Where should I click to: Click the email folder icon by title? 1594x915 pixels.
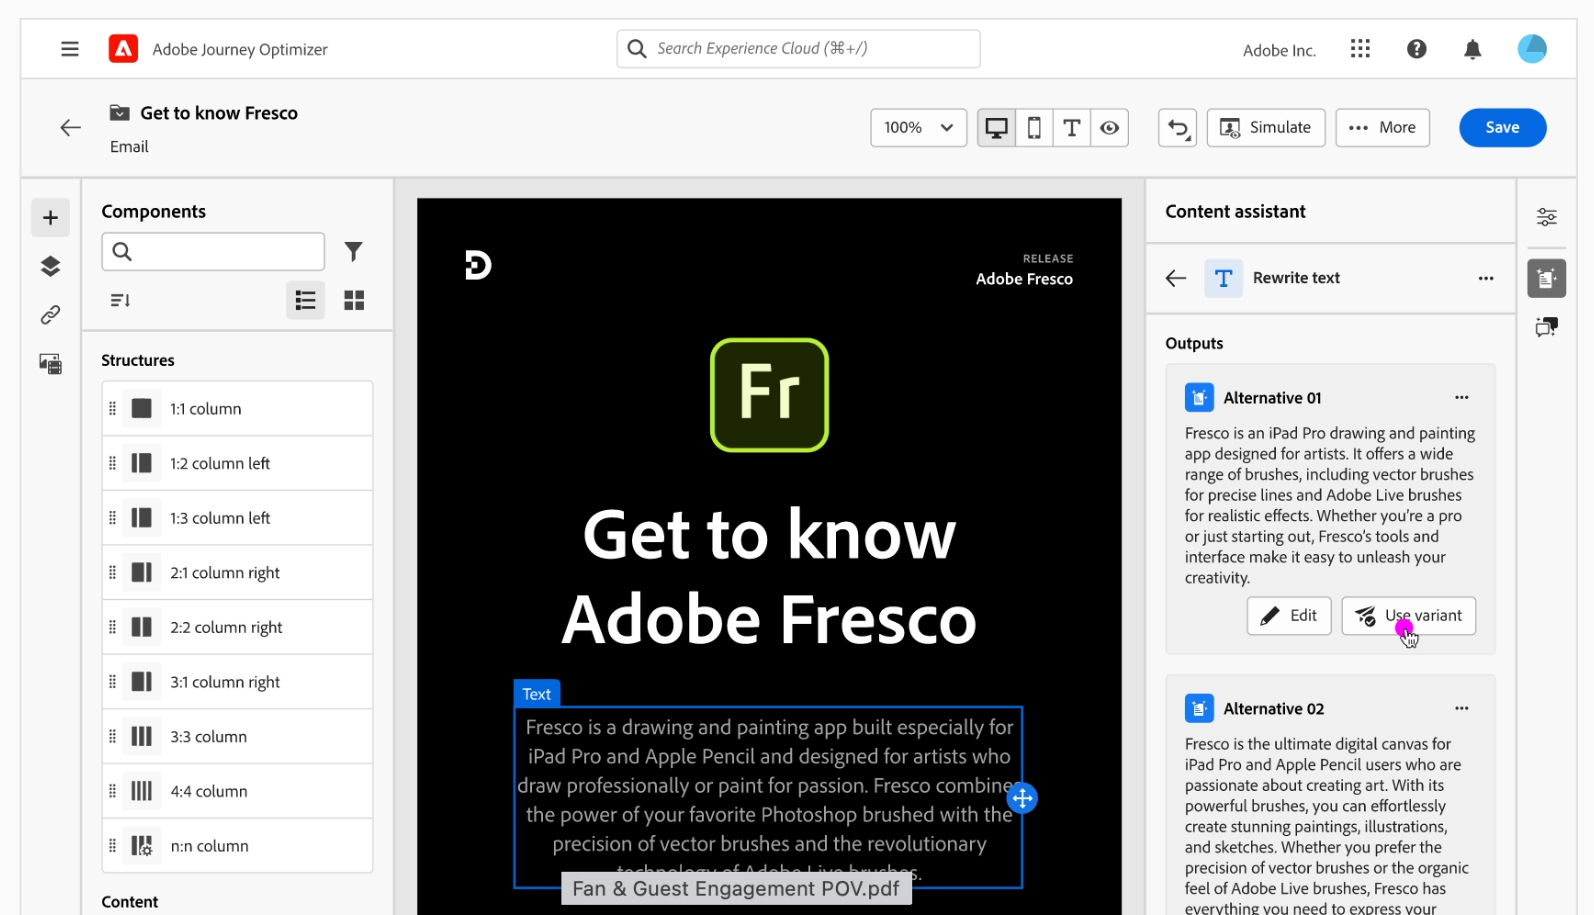click(x=120, y=113)
